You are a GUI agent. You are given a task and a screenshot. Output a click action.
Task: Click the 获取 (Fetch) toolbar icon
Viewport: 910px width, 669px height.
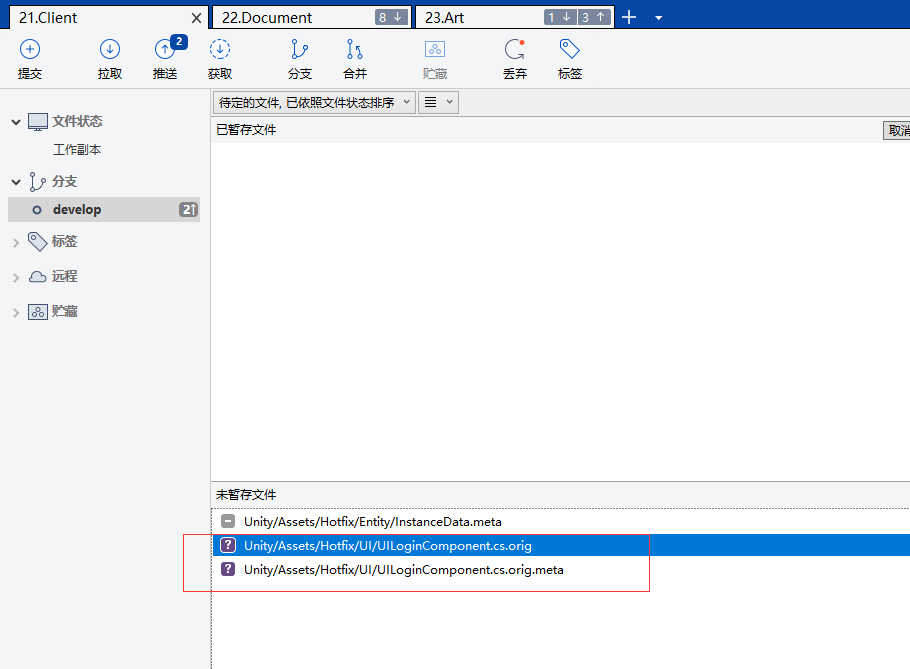tap(220, 50)
